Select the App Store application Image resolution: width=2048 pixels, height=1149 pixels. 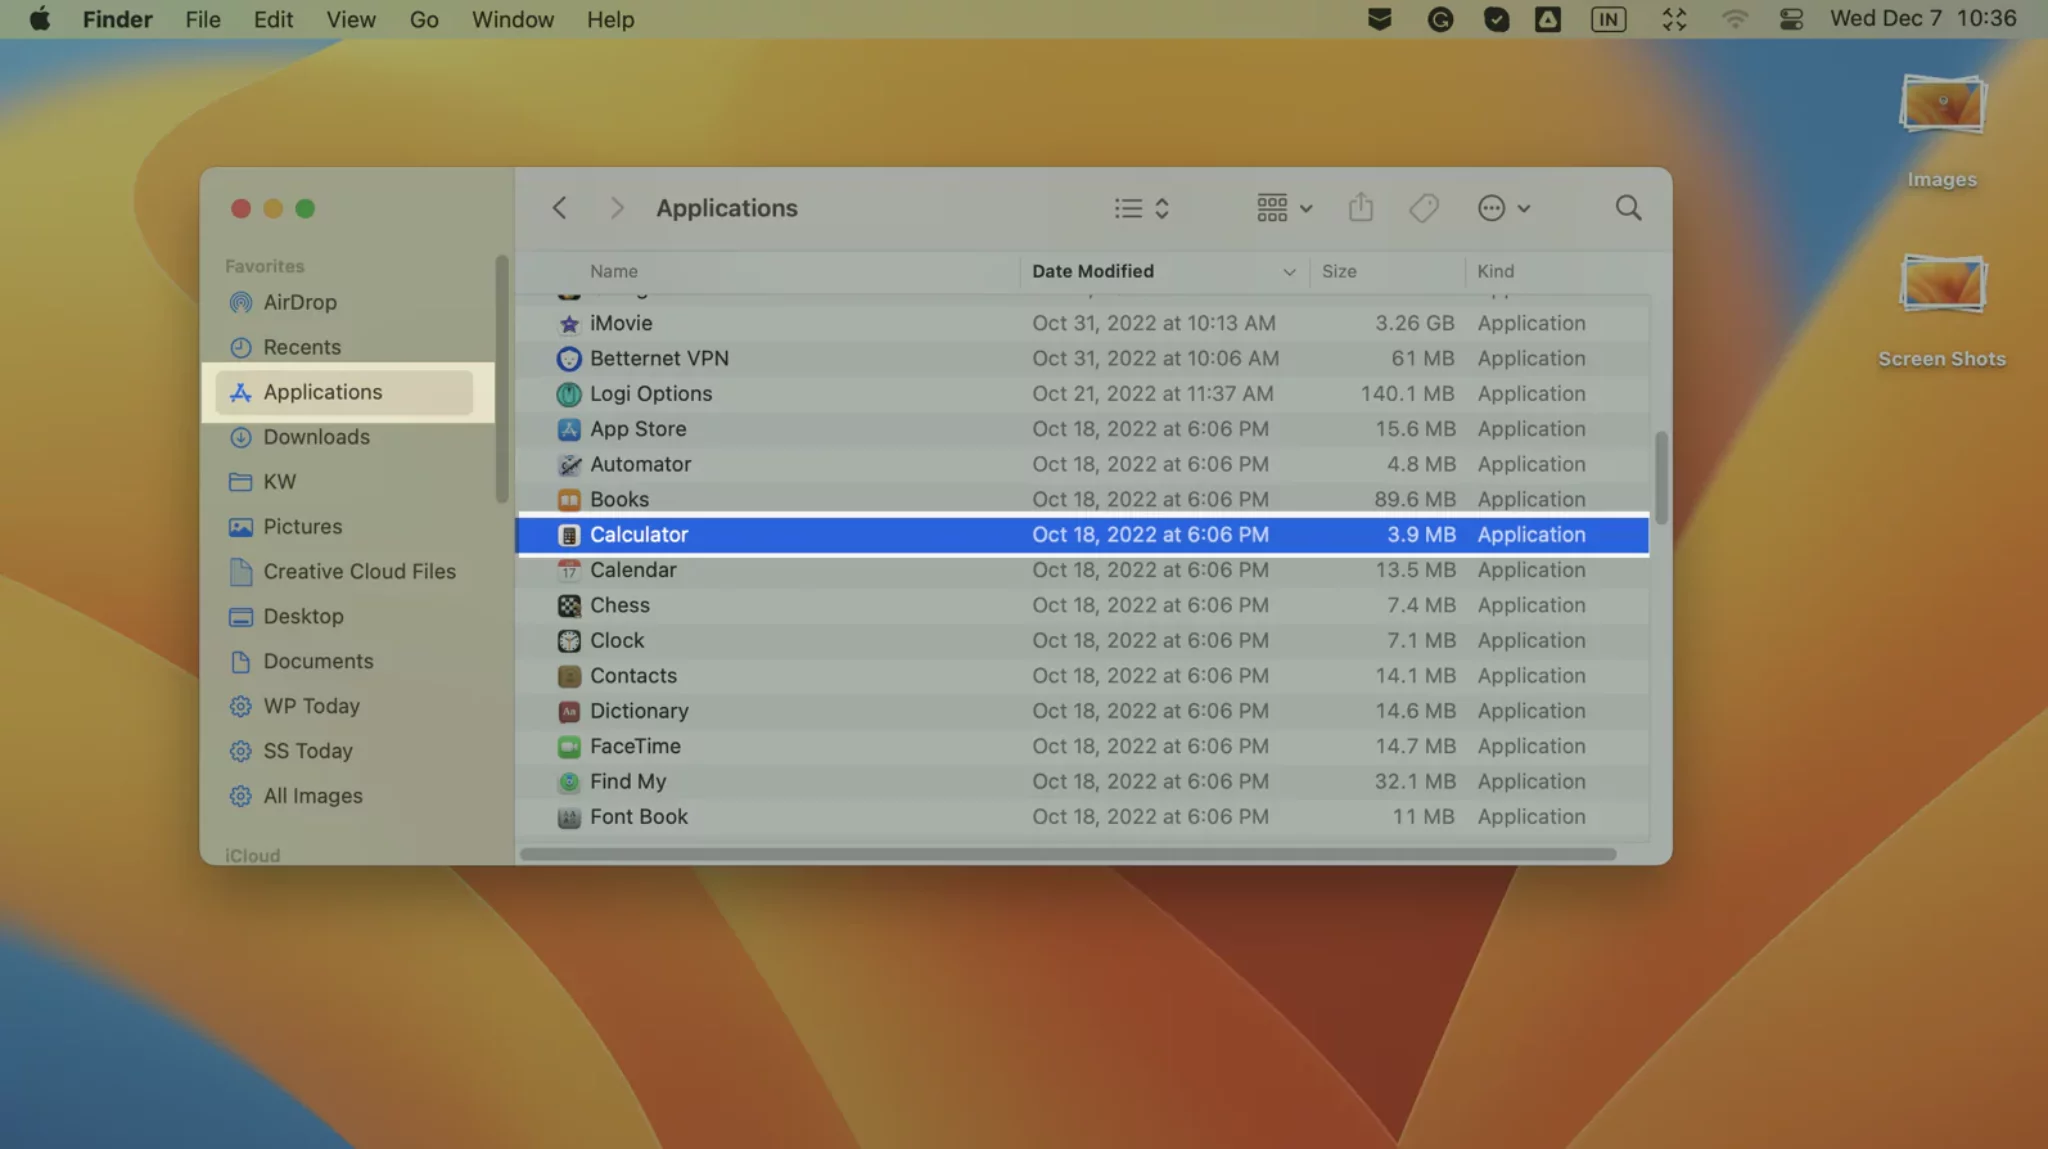(x=1082, y=429)
